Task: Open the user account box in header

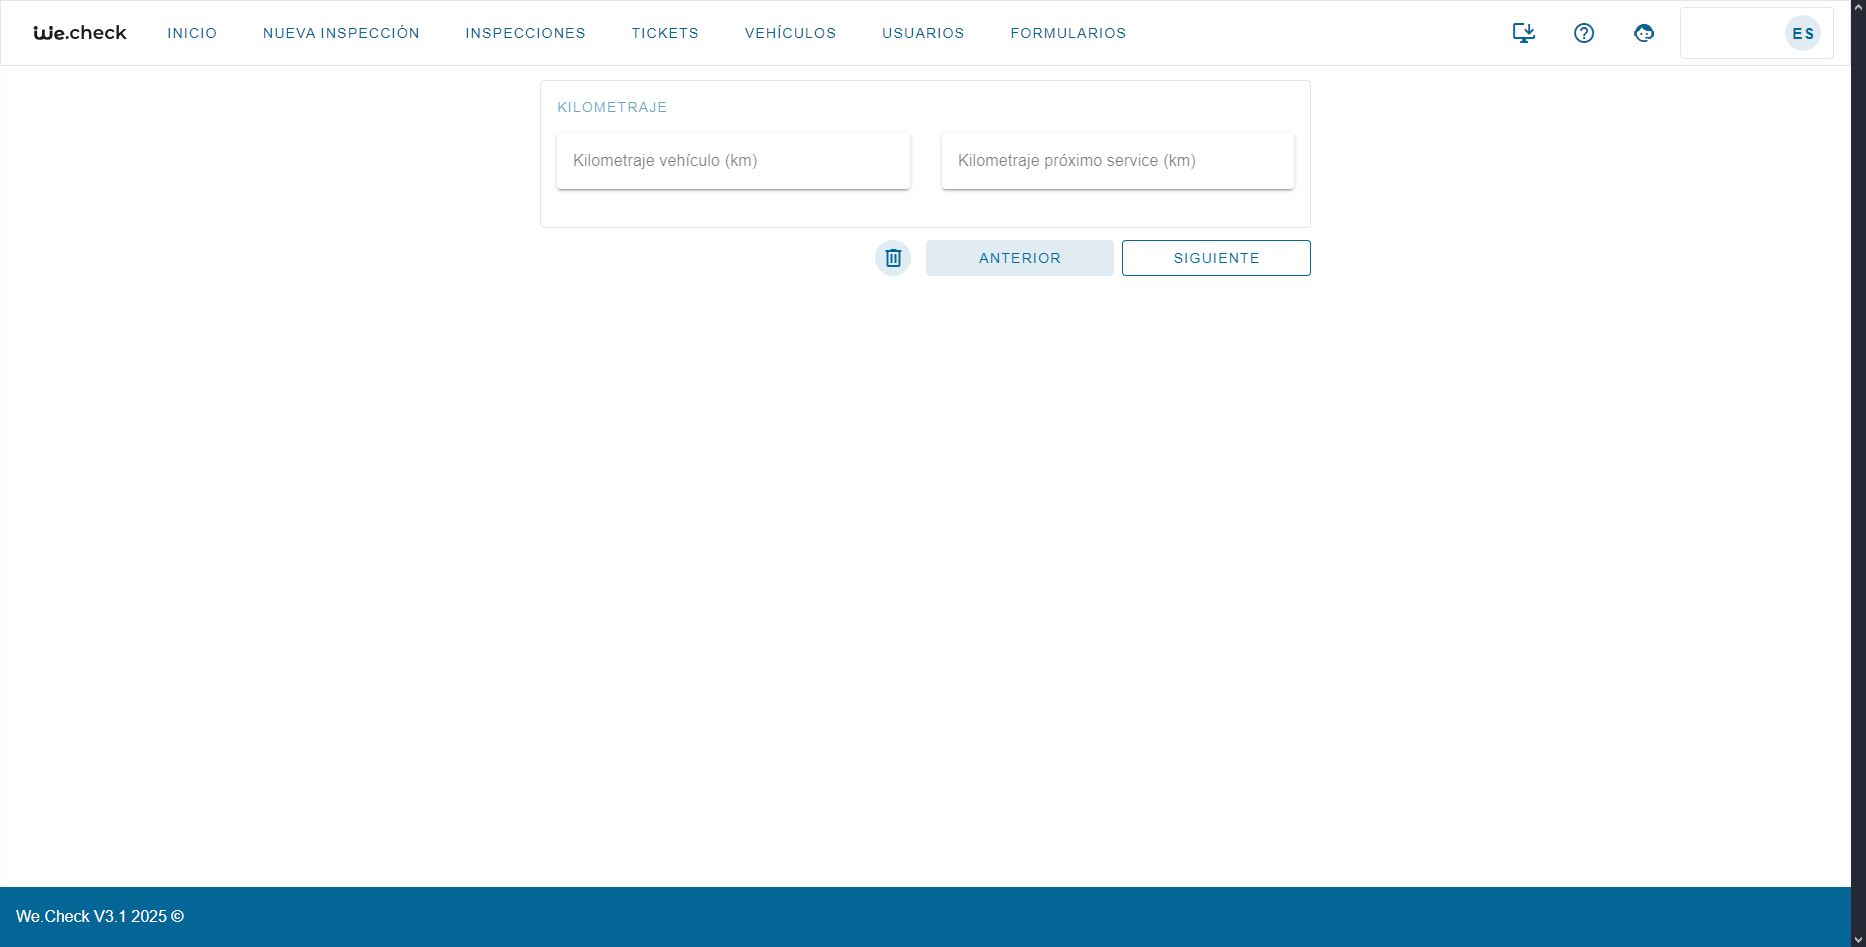Action: [x=1732, y=33]
